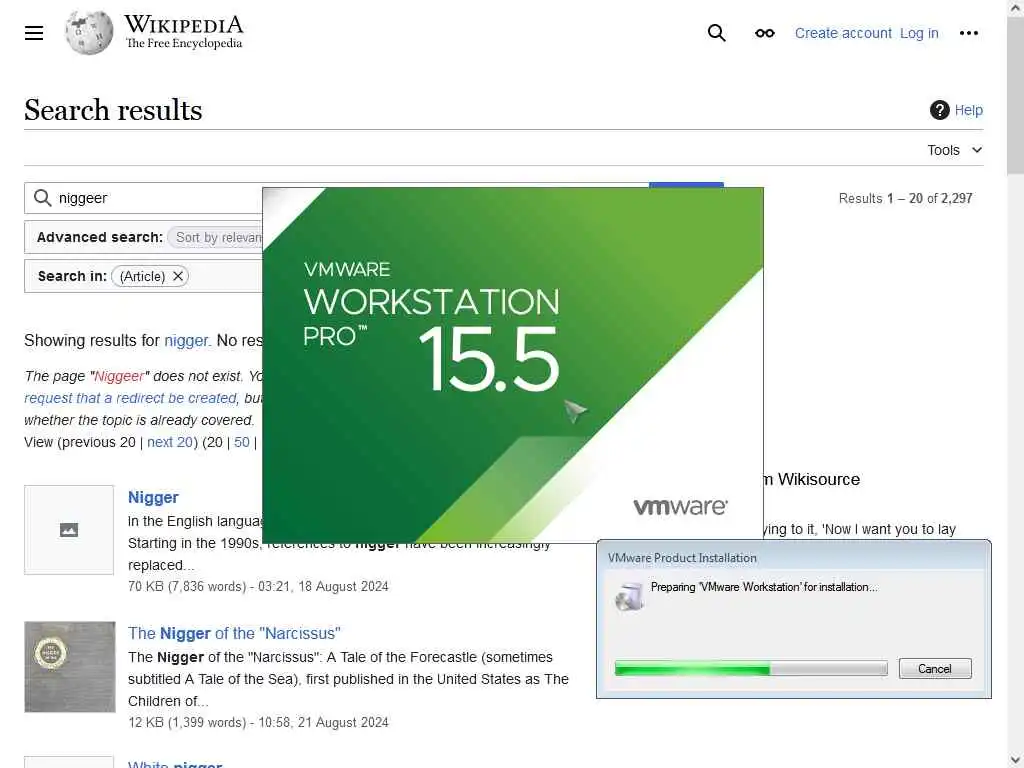The image size is (1024, 768).
Task: Click the installation progress bar
Action: pos(751,668)
